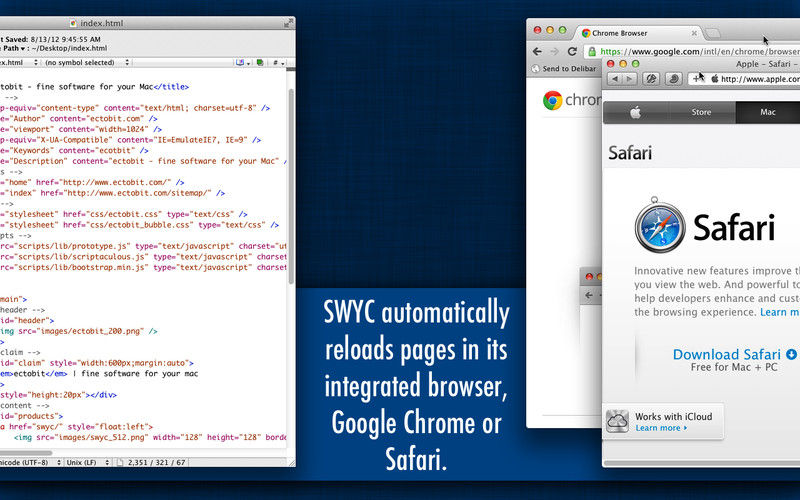This screenshot has height=500, width=800.
Task: Click the code line containing css/ectobit_bubble.css
Action: pyautogui.click(x=140, y=225)
